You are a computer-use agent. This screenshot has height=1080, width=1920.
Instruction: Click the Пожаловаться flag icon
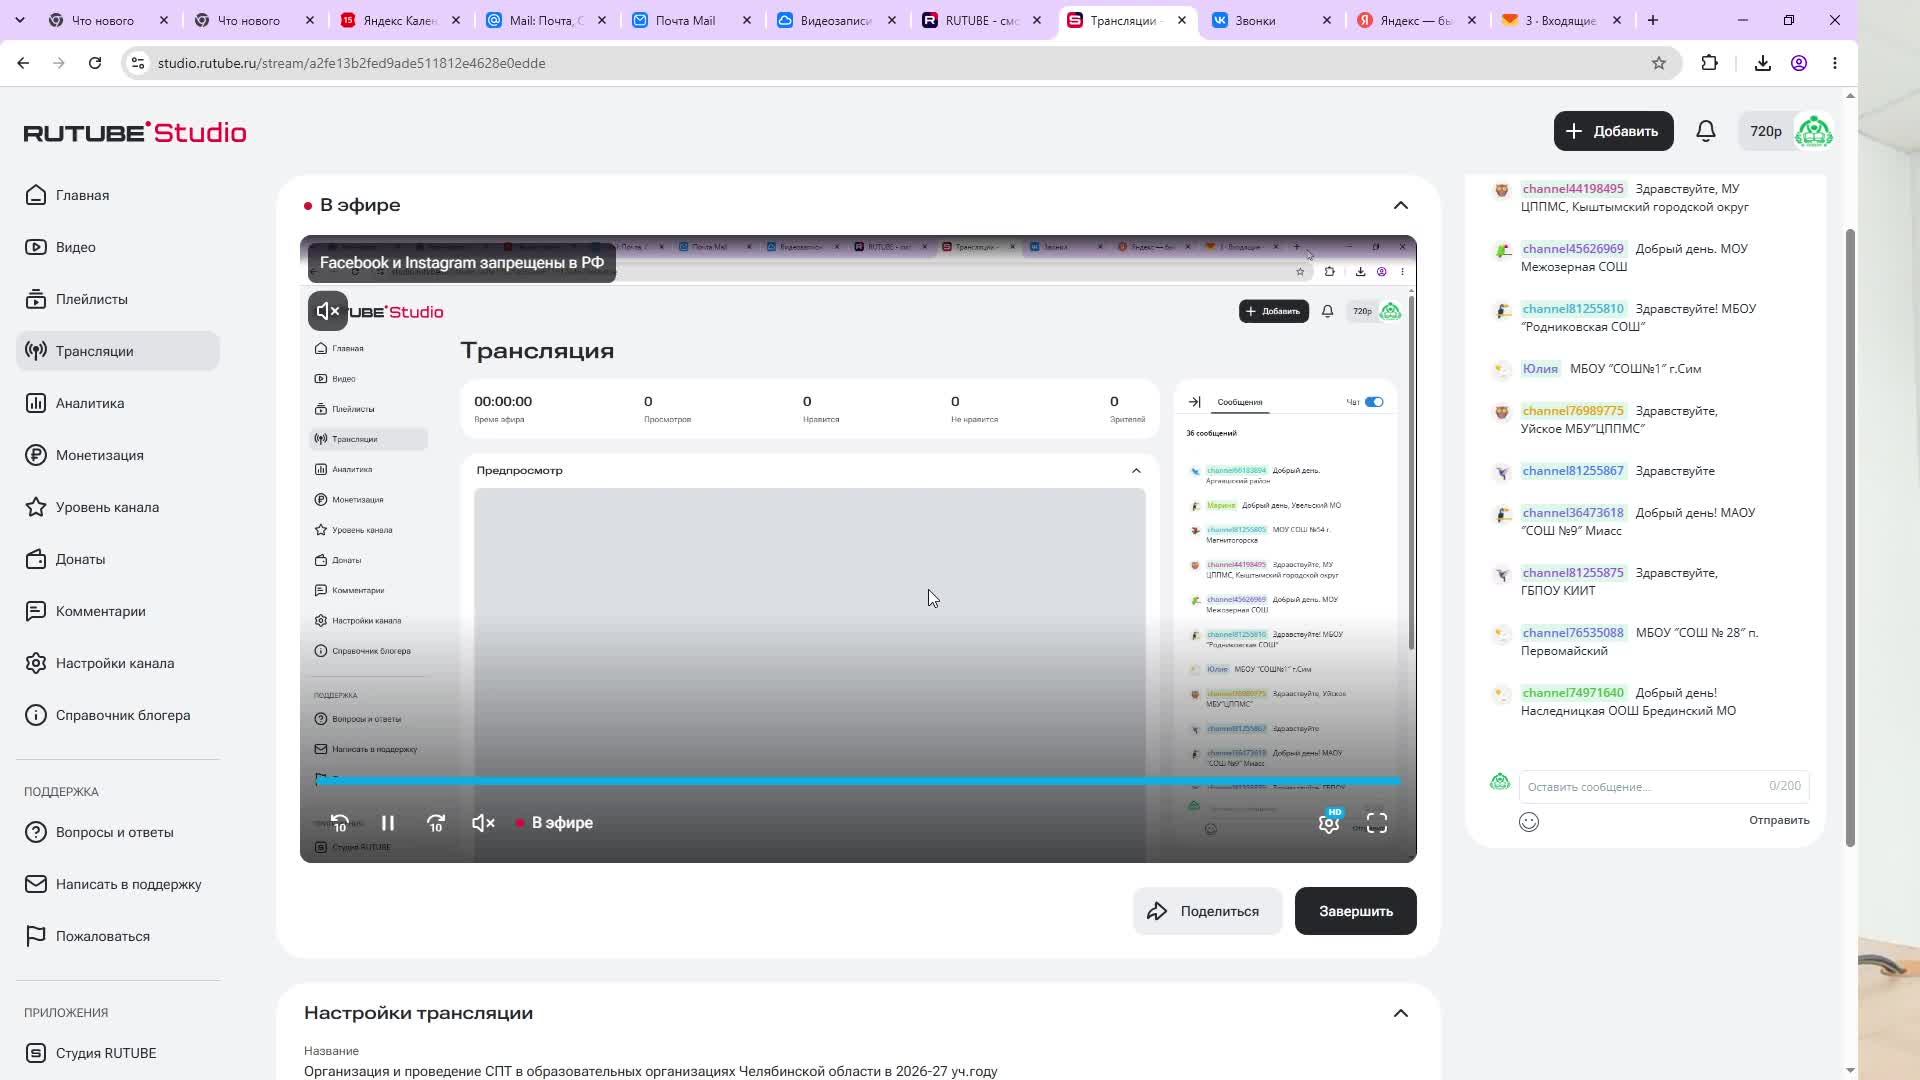pyautogui.click(x=36, y=936)
